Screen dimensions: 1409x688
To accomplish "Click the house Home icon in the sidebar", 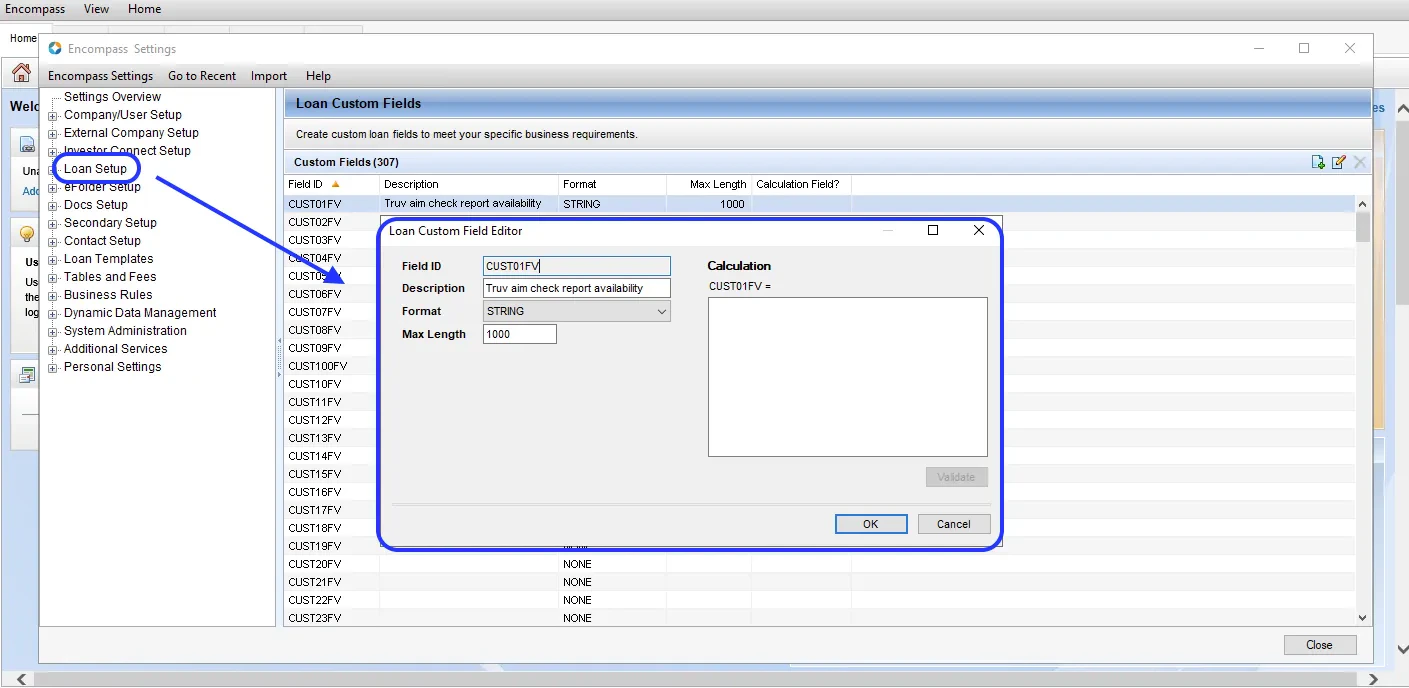I will point(20,72).
